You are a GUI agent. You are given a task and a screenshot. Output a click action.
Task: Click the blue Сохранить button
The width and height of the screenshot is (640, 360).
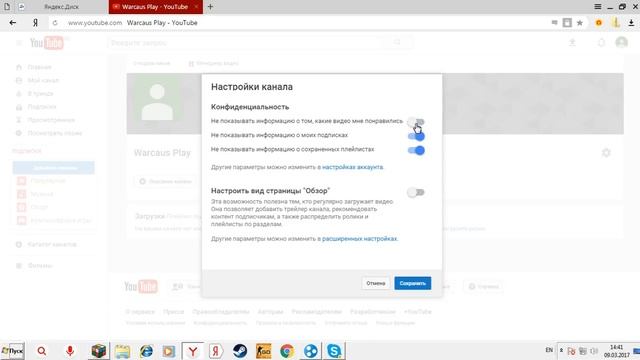(413, 283)
